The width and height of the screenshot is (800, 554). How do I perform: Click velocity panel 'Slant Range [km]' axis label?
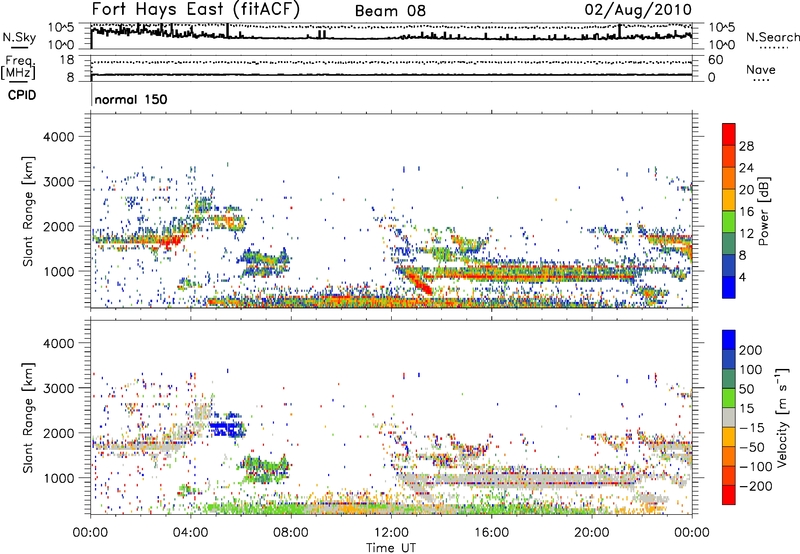(28, 418)
